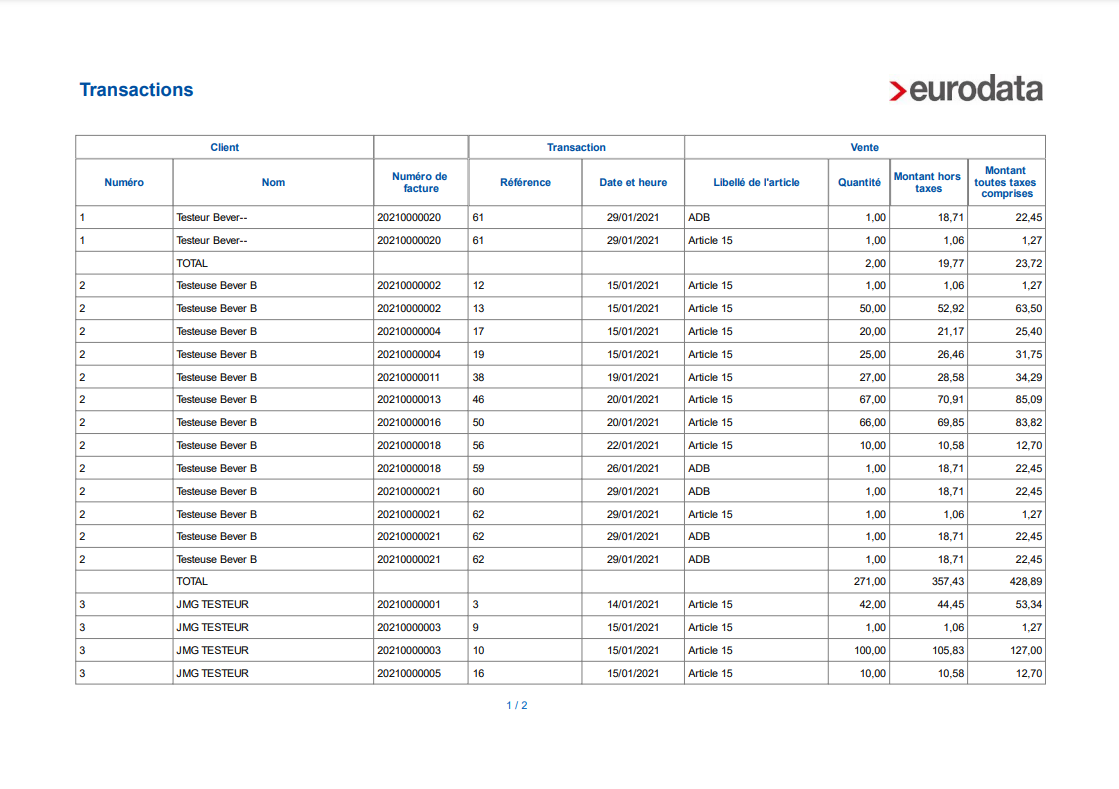This screenshot has width=1119, height=789.
Task: Click the TOTAL row with 428,89
Action: (560, 581)
